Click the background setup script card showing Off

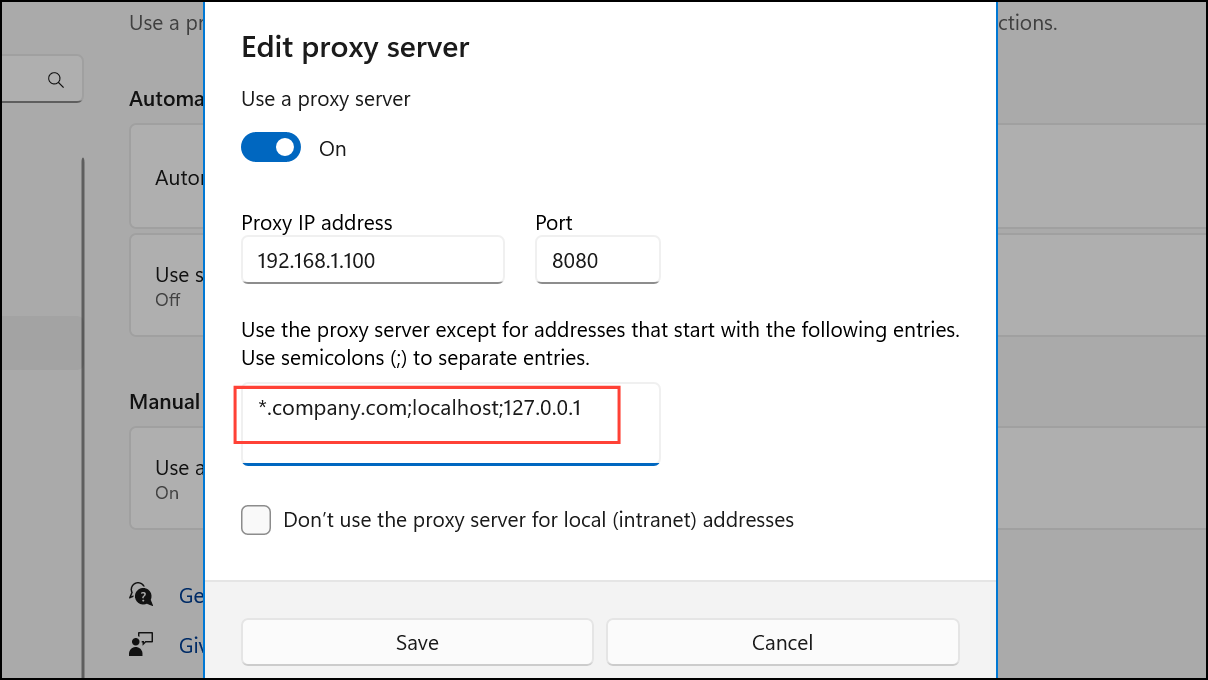pos(167,285)
